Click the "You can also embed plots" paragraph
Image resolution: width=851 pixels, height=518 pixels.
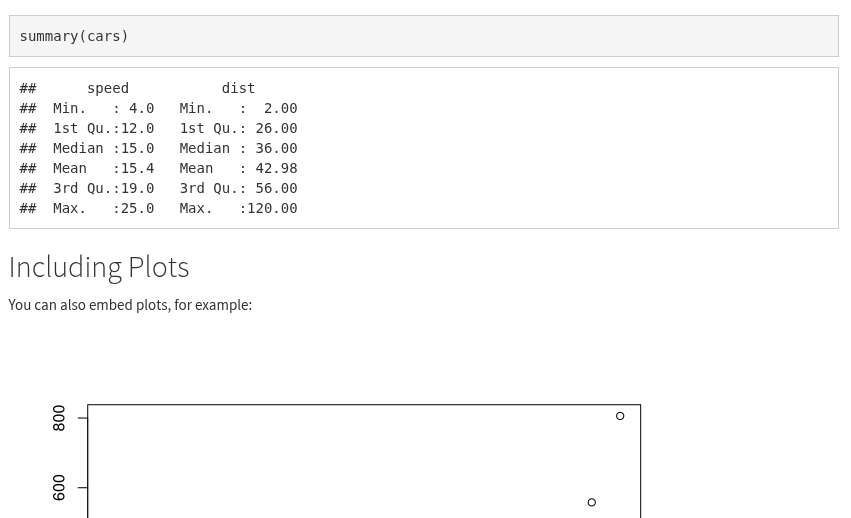pos(130,305)
